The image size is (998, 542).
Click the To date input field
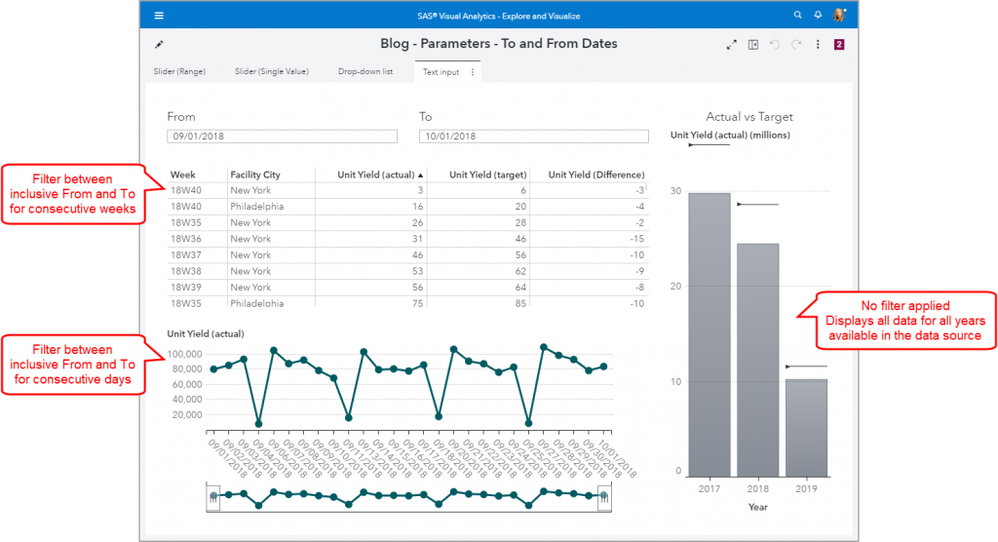point(533,136)
